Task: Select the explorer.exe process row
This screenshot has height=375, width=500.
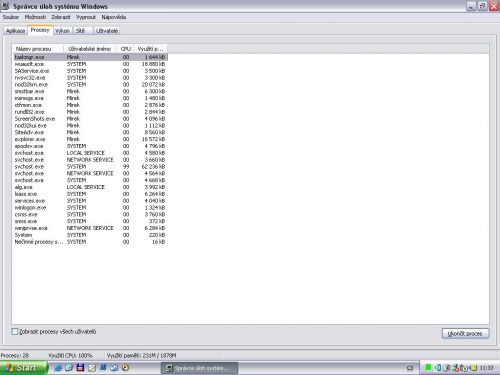Action: 90,139
